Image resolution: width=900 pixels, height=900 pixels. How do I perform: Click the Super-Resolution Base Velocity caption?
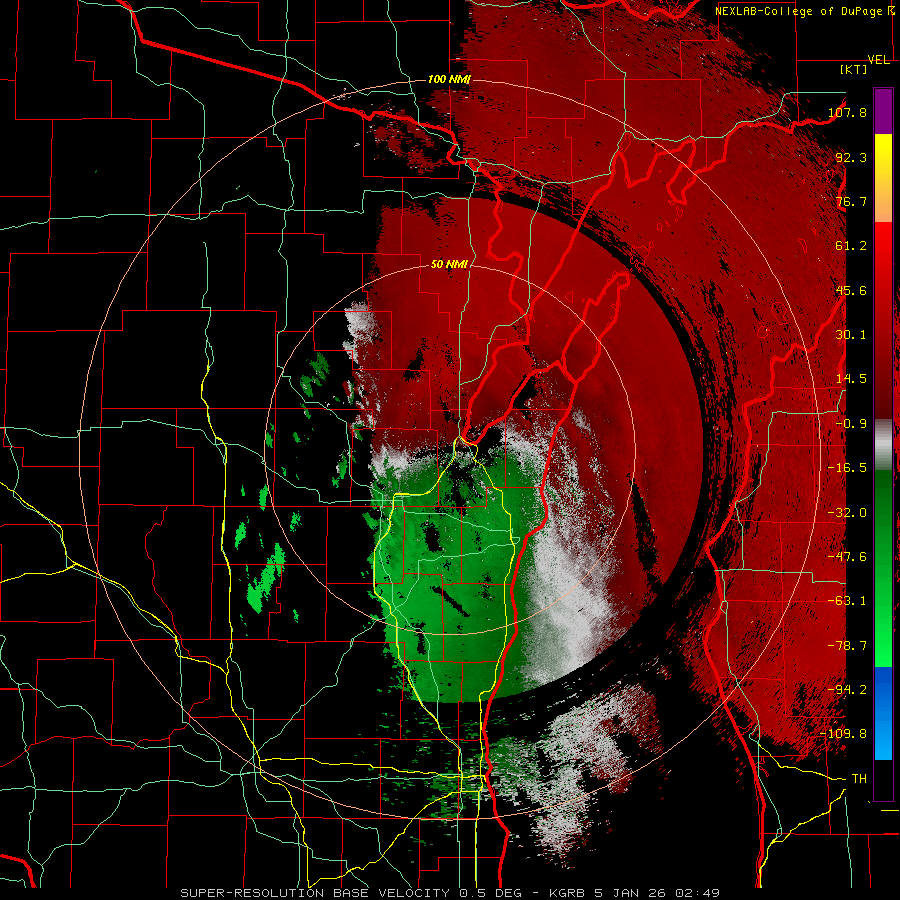[449, 893]
